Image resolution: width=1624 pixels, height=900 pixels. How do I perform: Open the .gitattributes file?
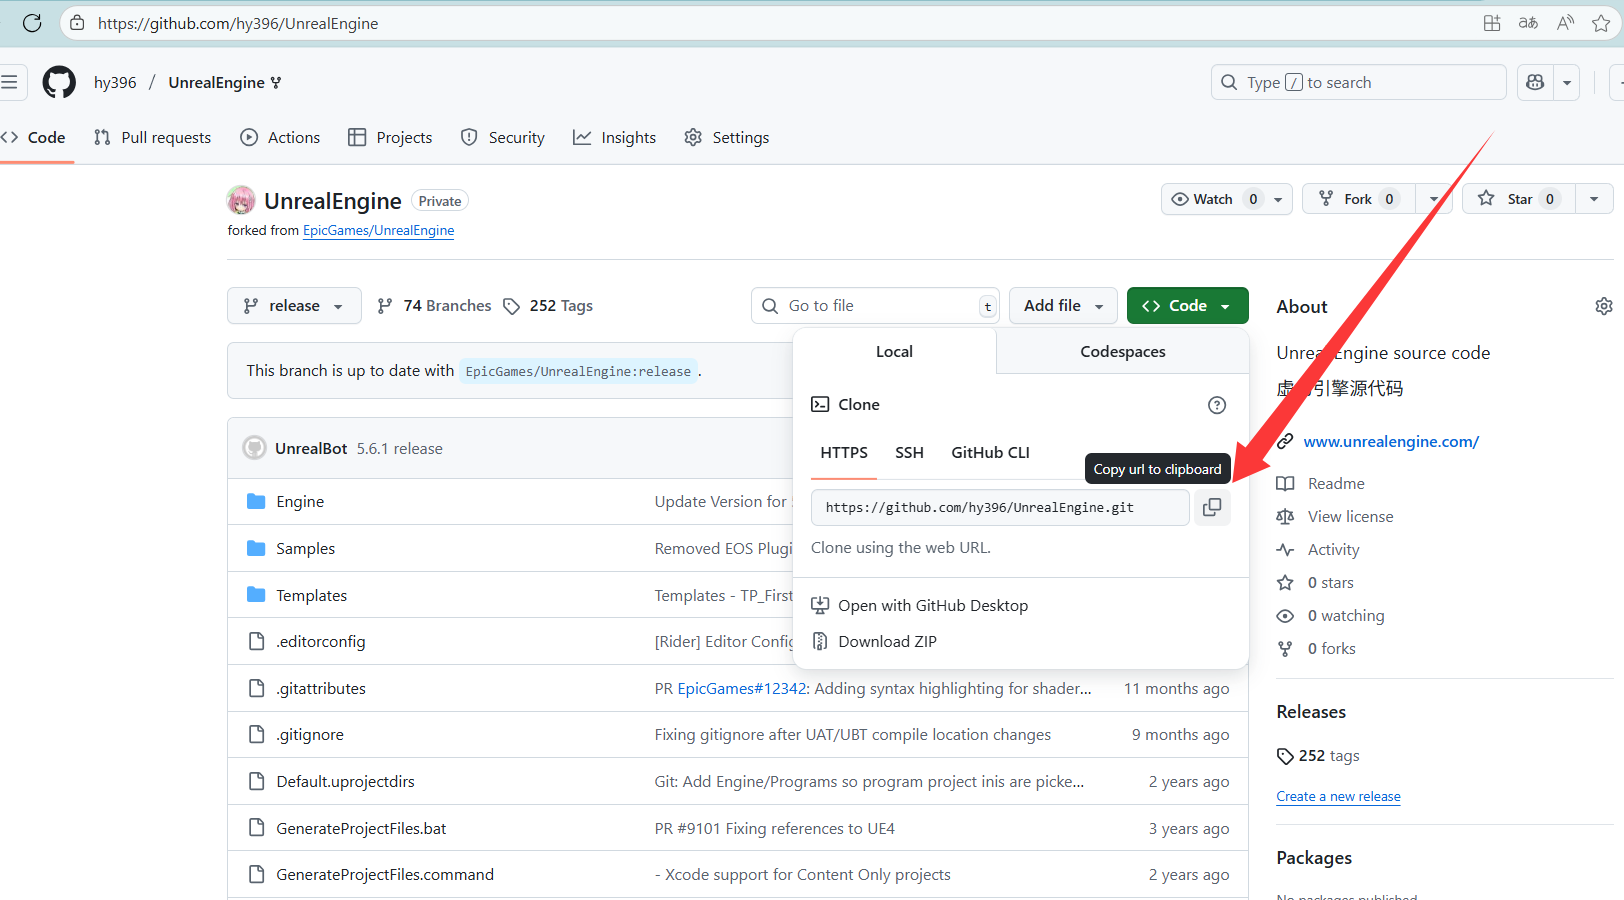(321, 688)
